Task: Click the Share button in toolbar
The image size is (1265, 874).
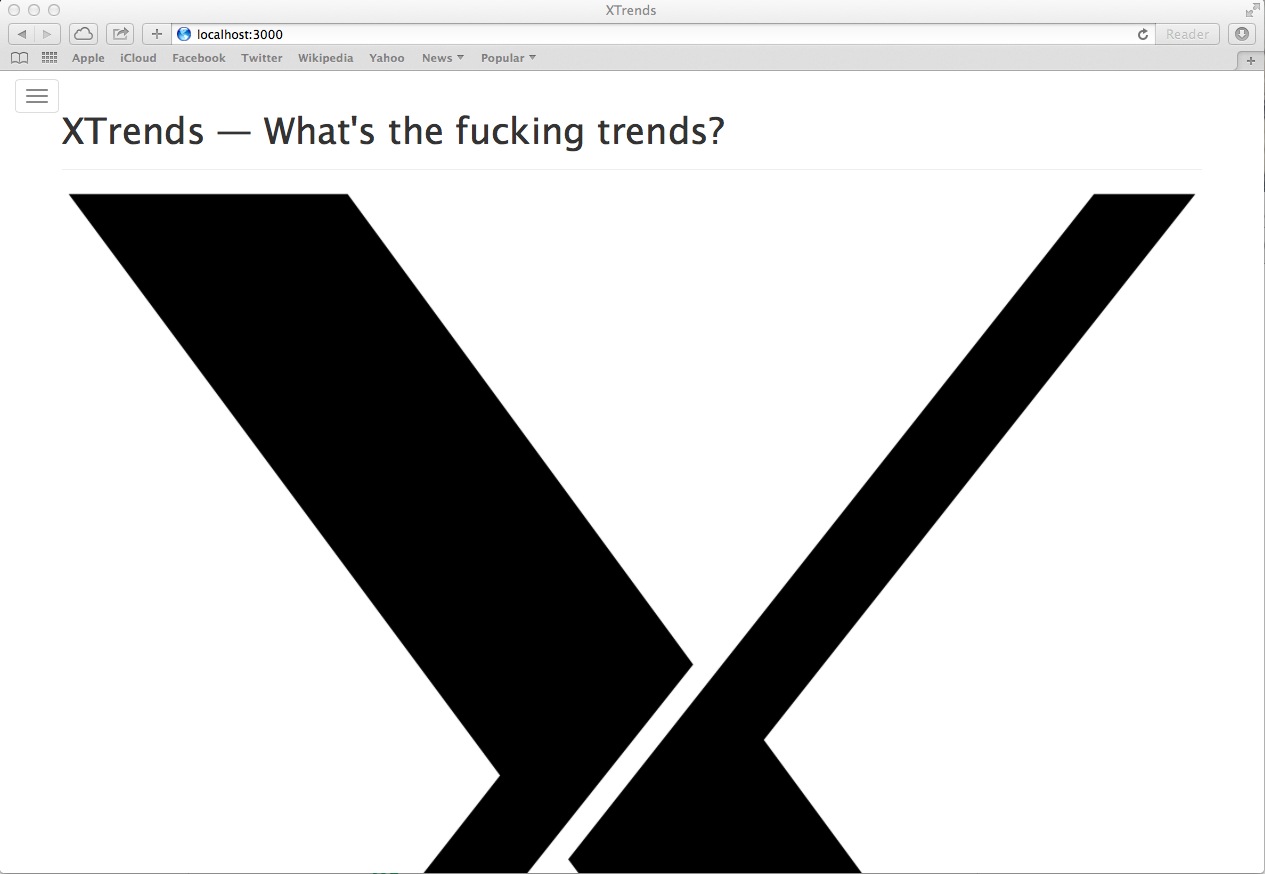Action: click(x=120, y=34)
